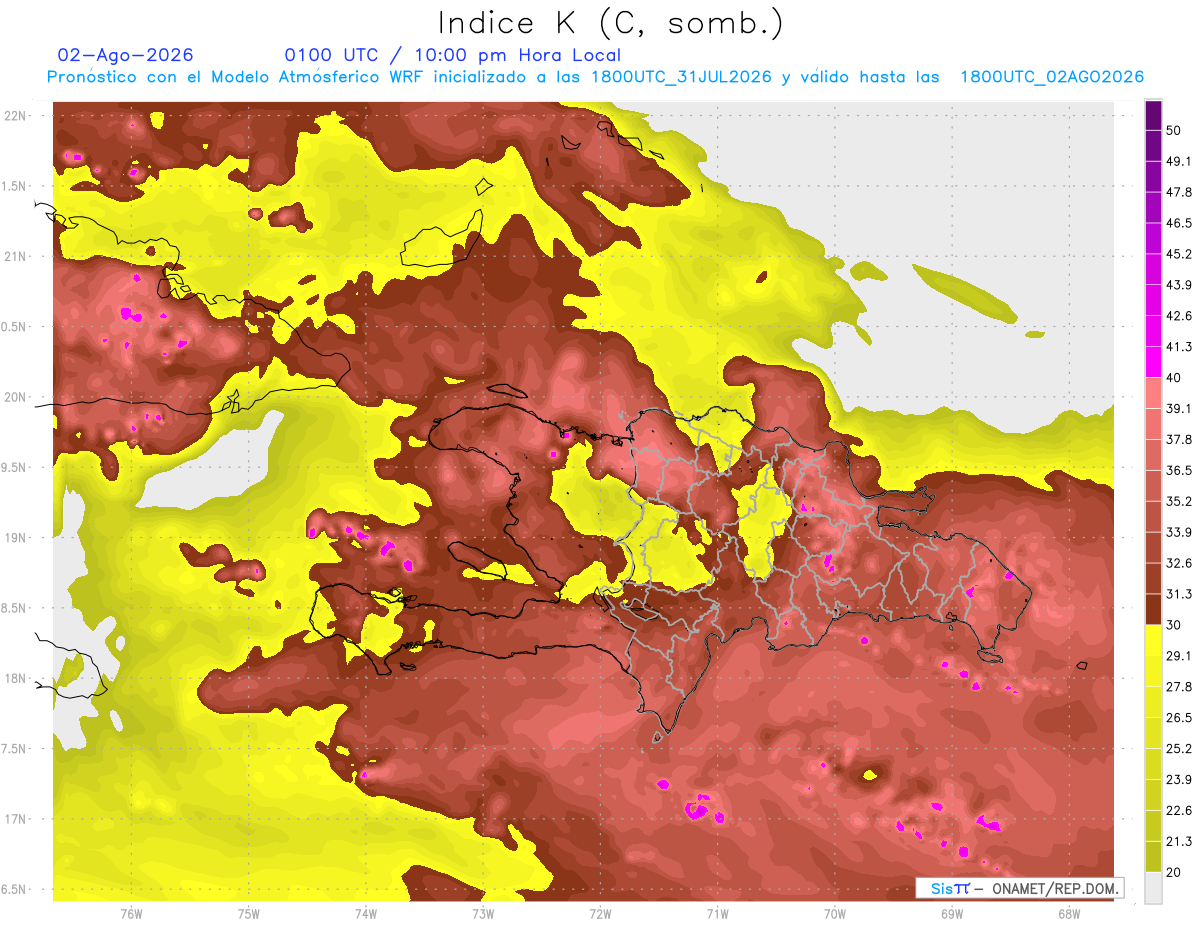Click the colorbar value '22.6'
The width and height of the screenshot is (1200, 927).
(1180, 811)
